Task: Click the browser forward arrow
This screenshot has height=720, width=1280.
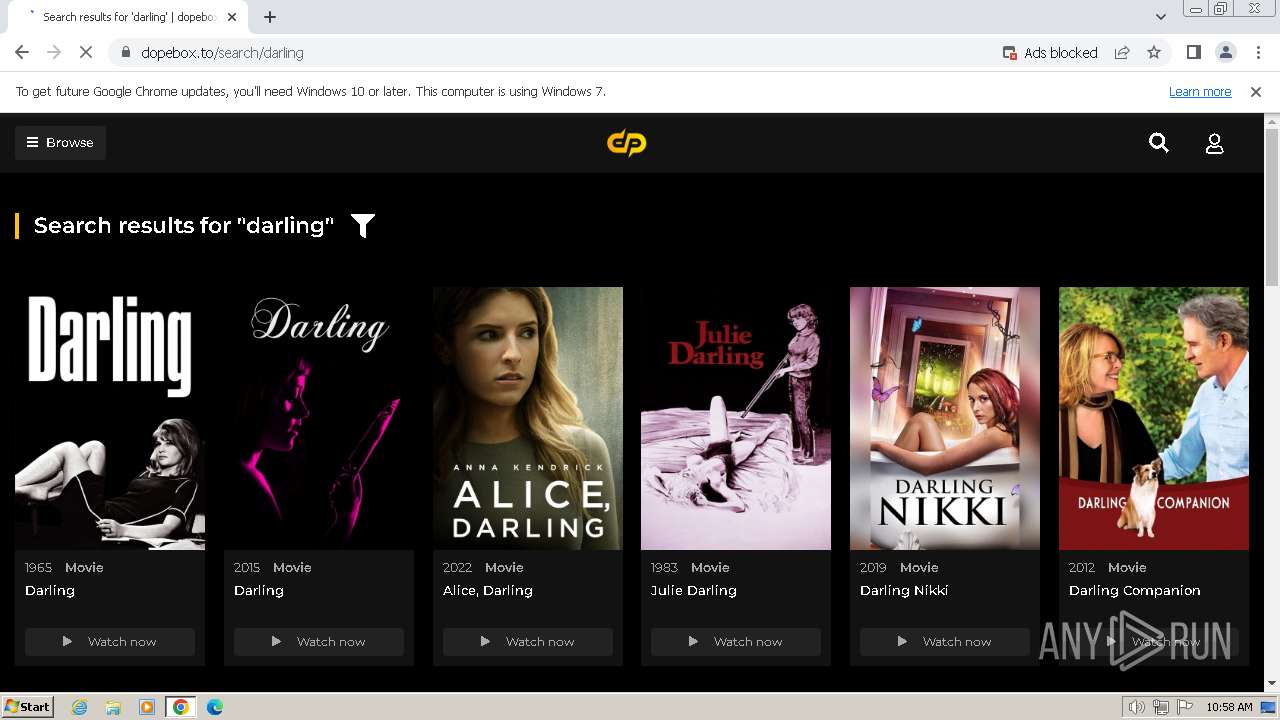Action: (54, 52)
